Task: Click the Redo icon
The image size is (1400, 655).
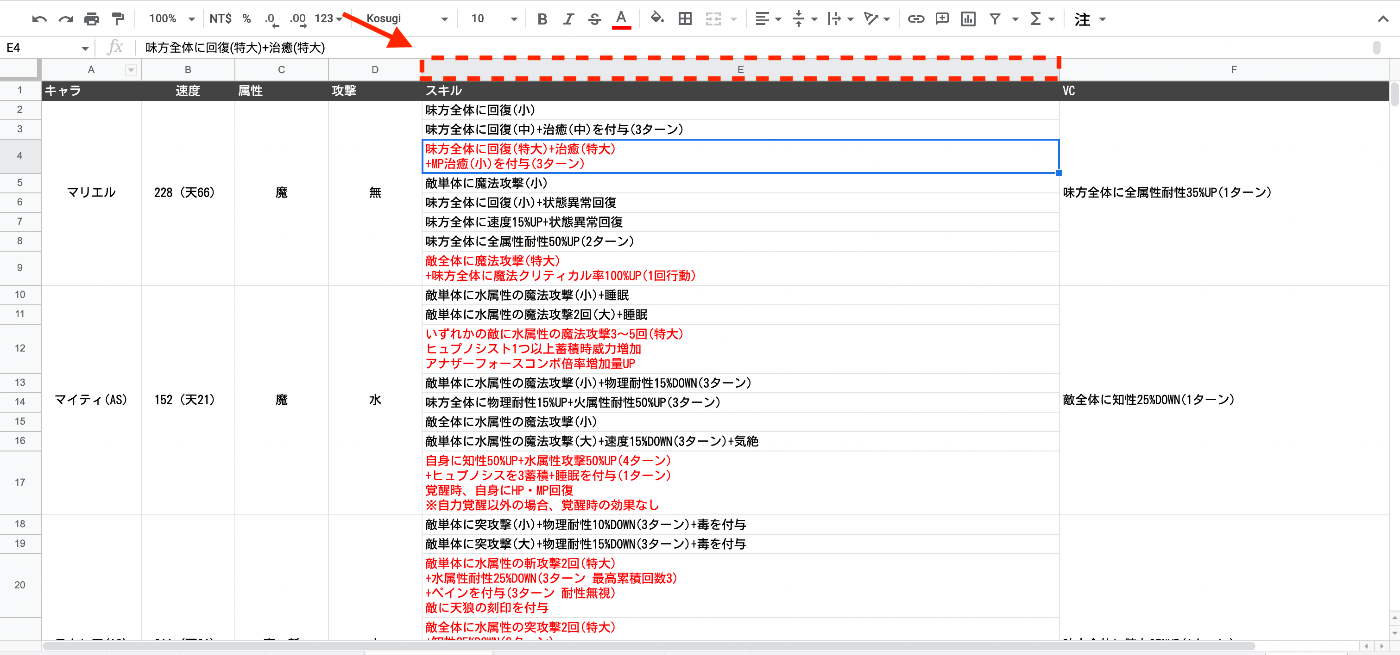Action: (66, 19)
